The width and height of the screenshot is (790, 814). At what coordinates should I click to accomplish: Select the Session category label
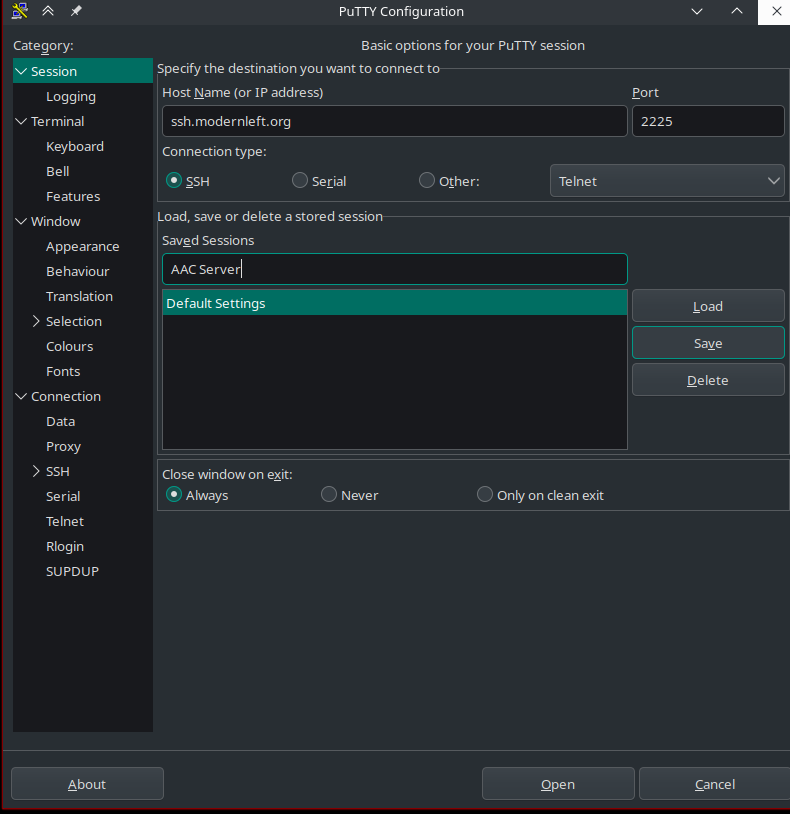(x=54, y=71)
